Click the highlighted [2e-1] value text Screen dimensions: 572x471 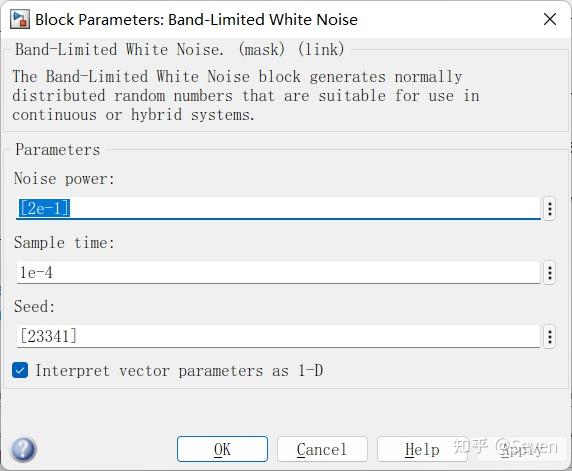click(44, 208)
